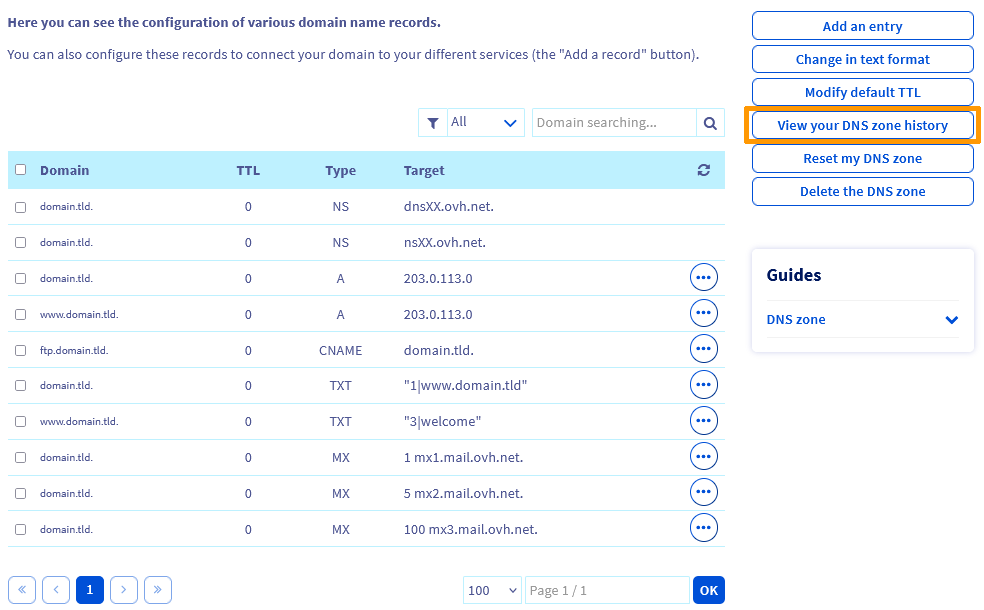Open actions for the A record of domain.tld

(x=704, y=277)
